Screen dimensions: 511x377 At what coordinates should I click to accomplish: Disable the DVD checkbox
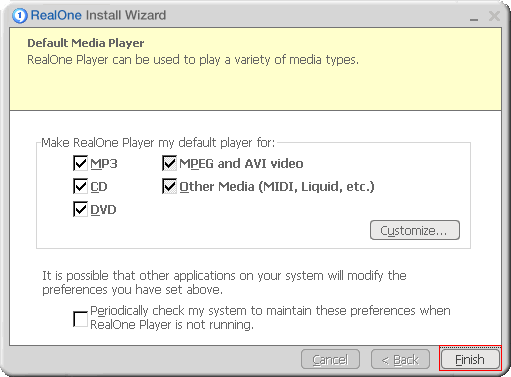coord(80,209)
